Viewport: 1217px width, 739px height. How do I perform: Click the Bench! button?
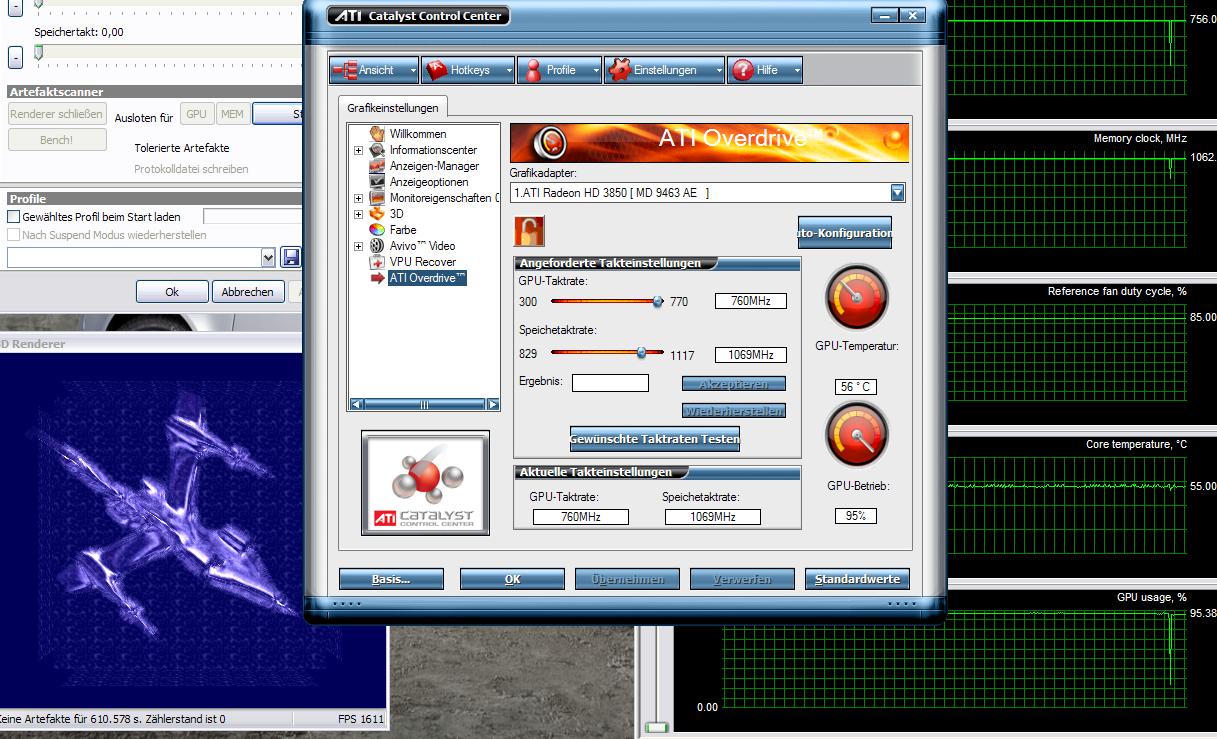point(57,140)
